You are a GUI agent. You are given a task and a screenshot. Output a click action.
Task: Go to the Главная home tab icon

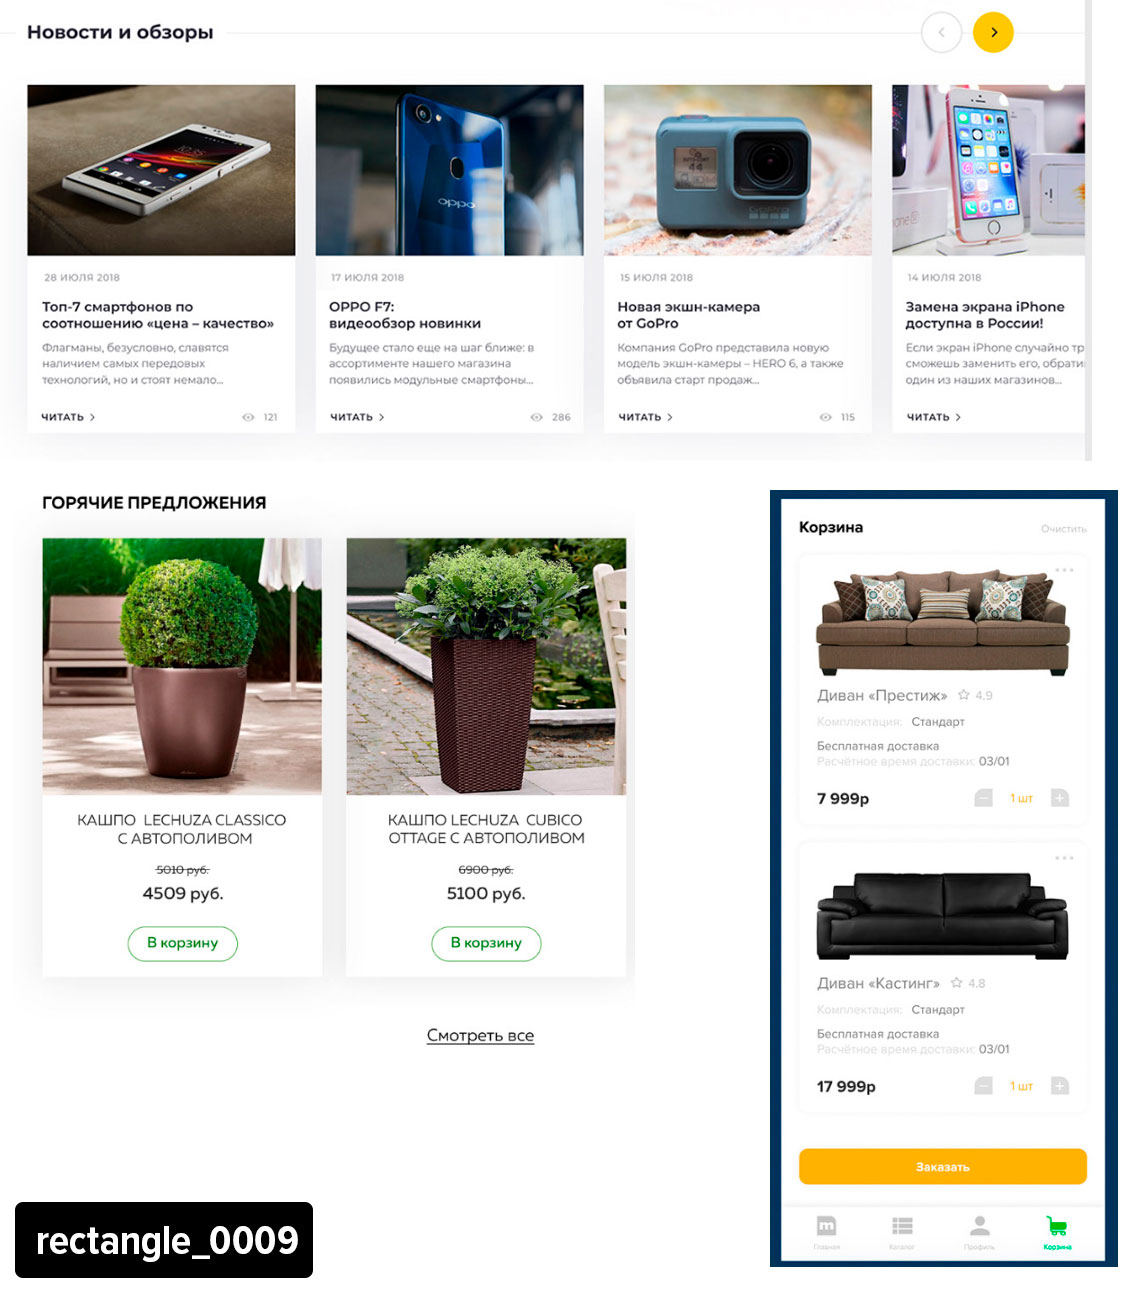click(826, 1226)
